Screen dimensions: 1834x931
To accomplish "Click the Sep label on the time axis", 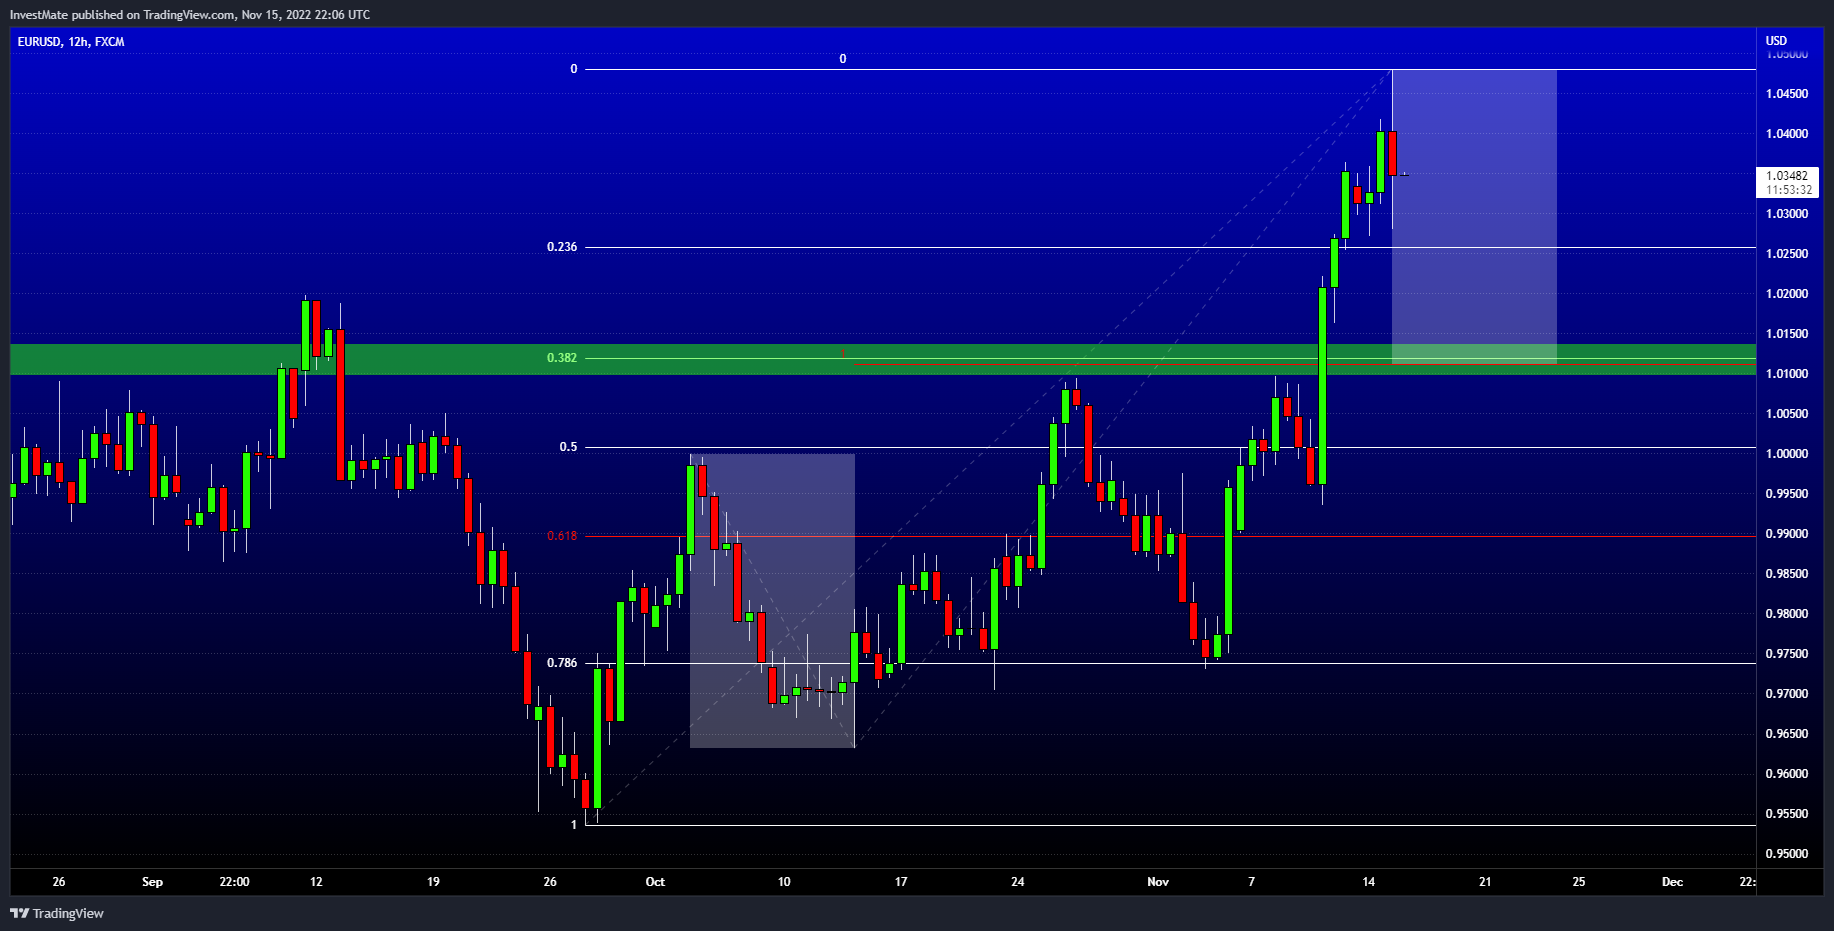I will click(x=152, y=882).
